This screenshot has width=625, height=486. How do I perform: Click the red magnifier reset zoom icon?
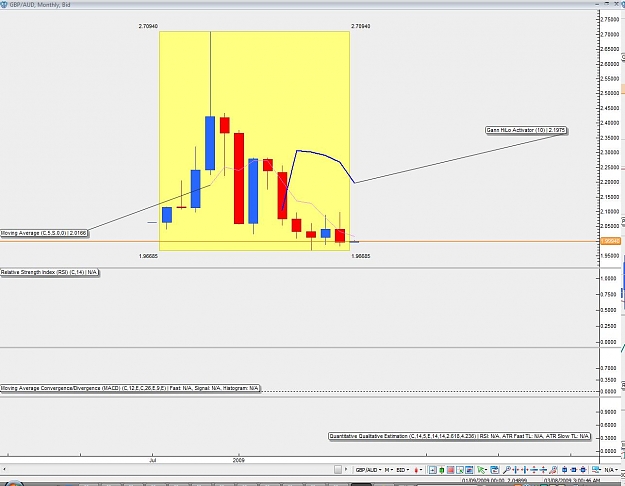point(553,470)
